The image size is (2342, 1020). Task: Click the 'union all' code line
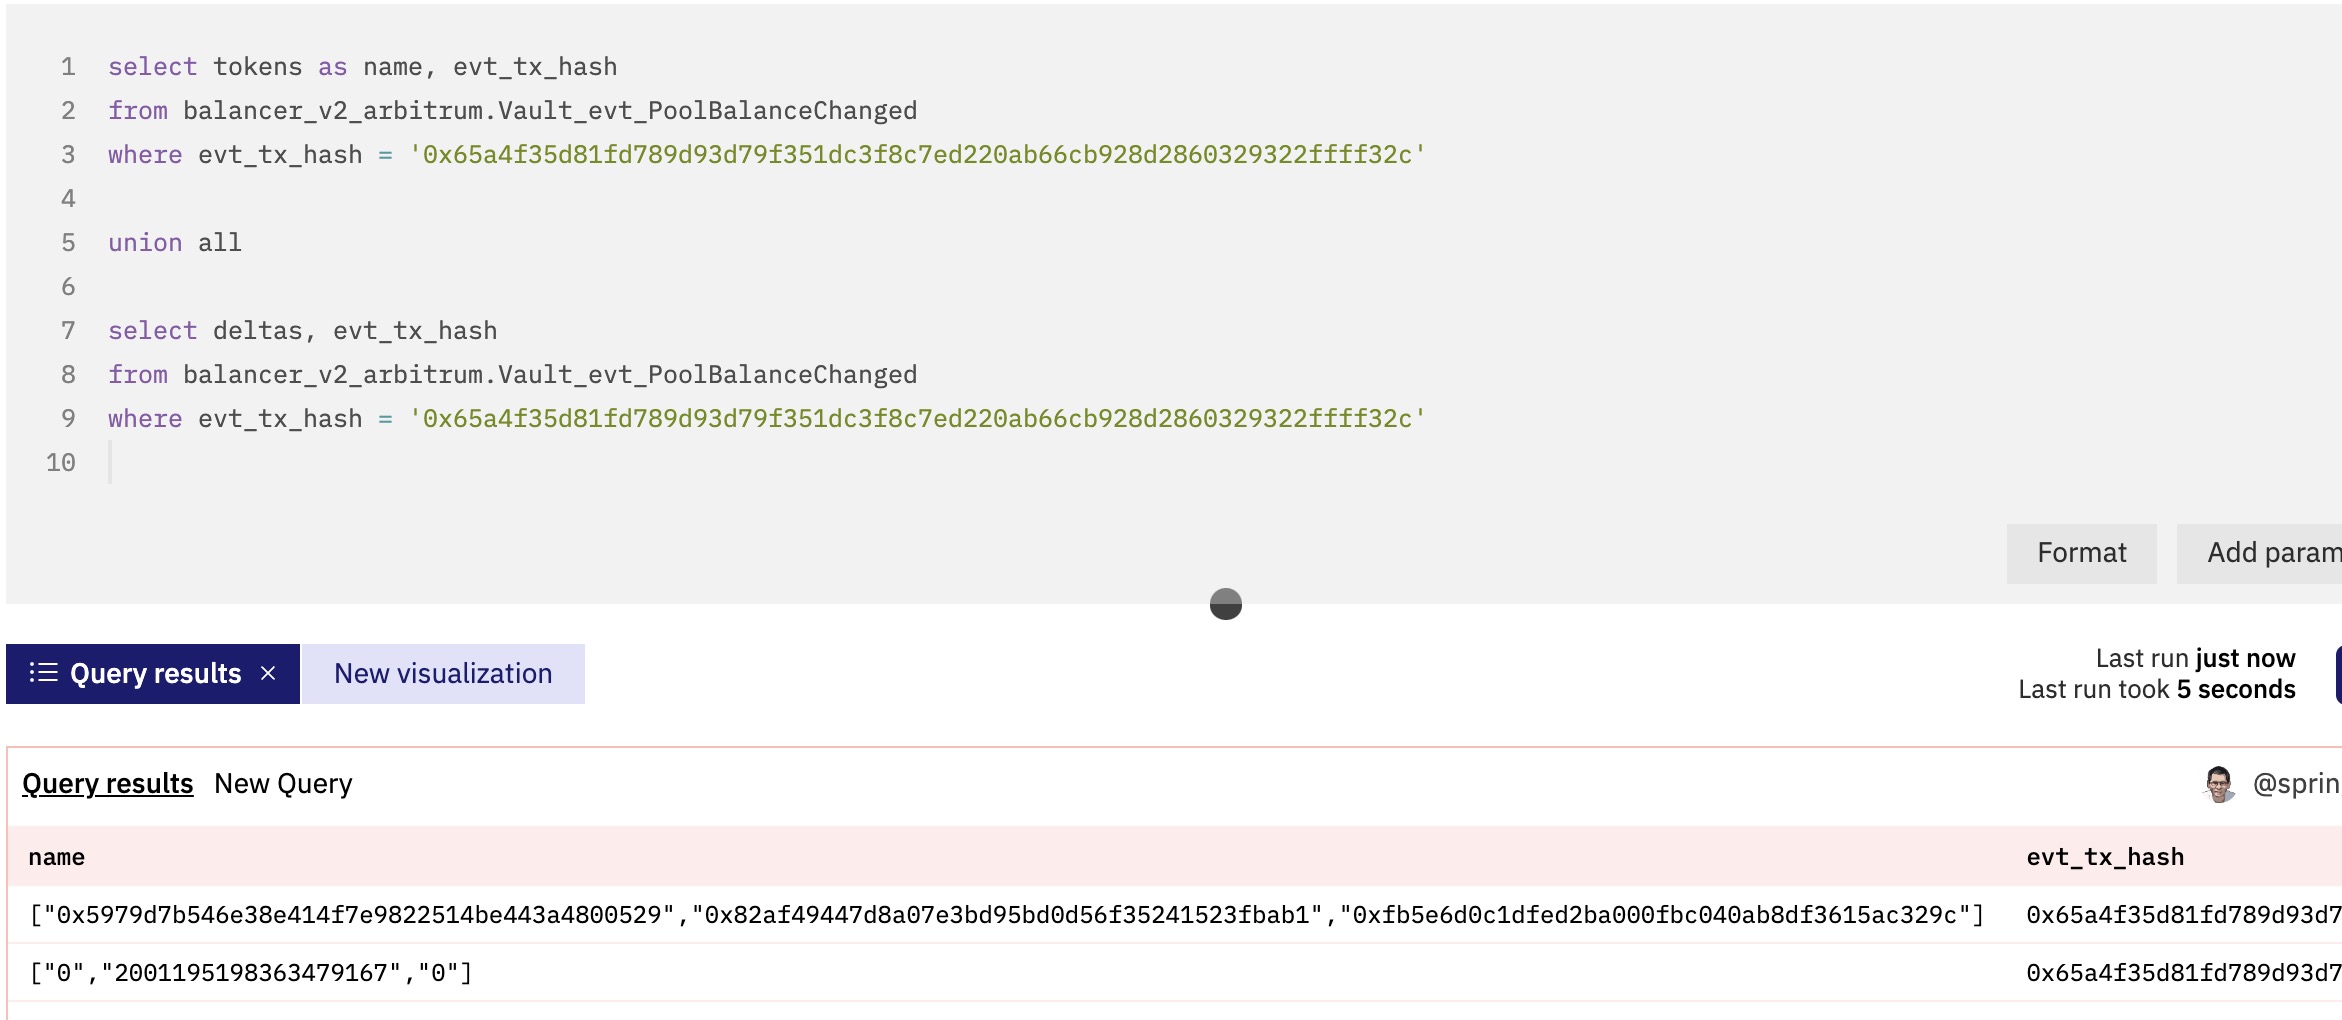[x=175, y=243]
